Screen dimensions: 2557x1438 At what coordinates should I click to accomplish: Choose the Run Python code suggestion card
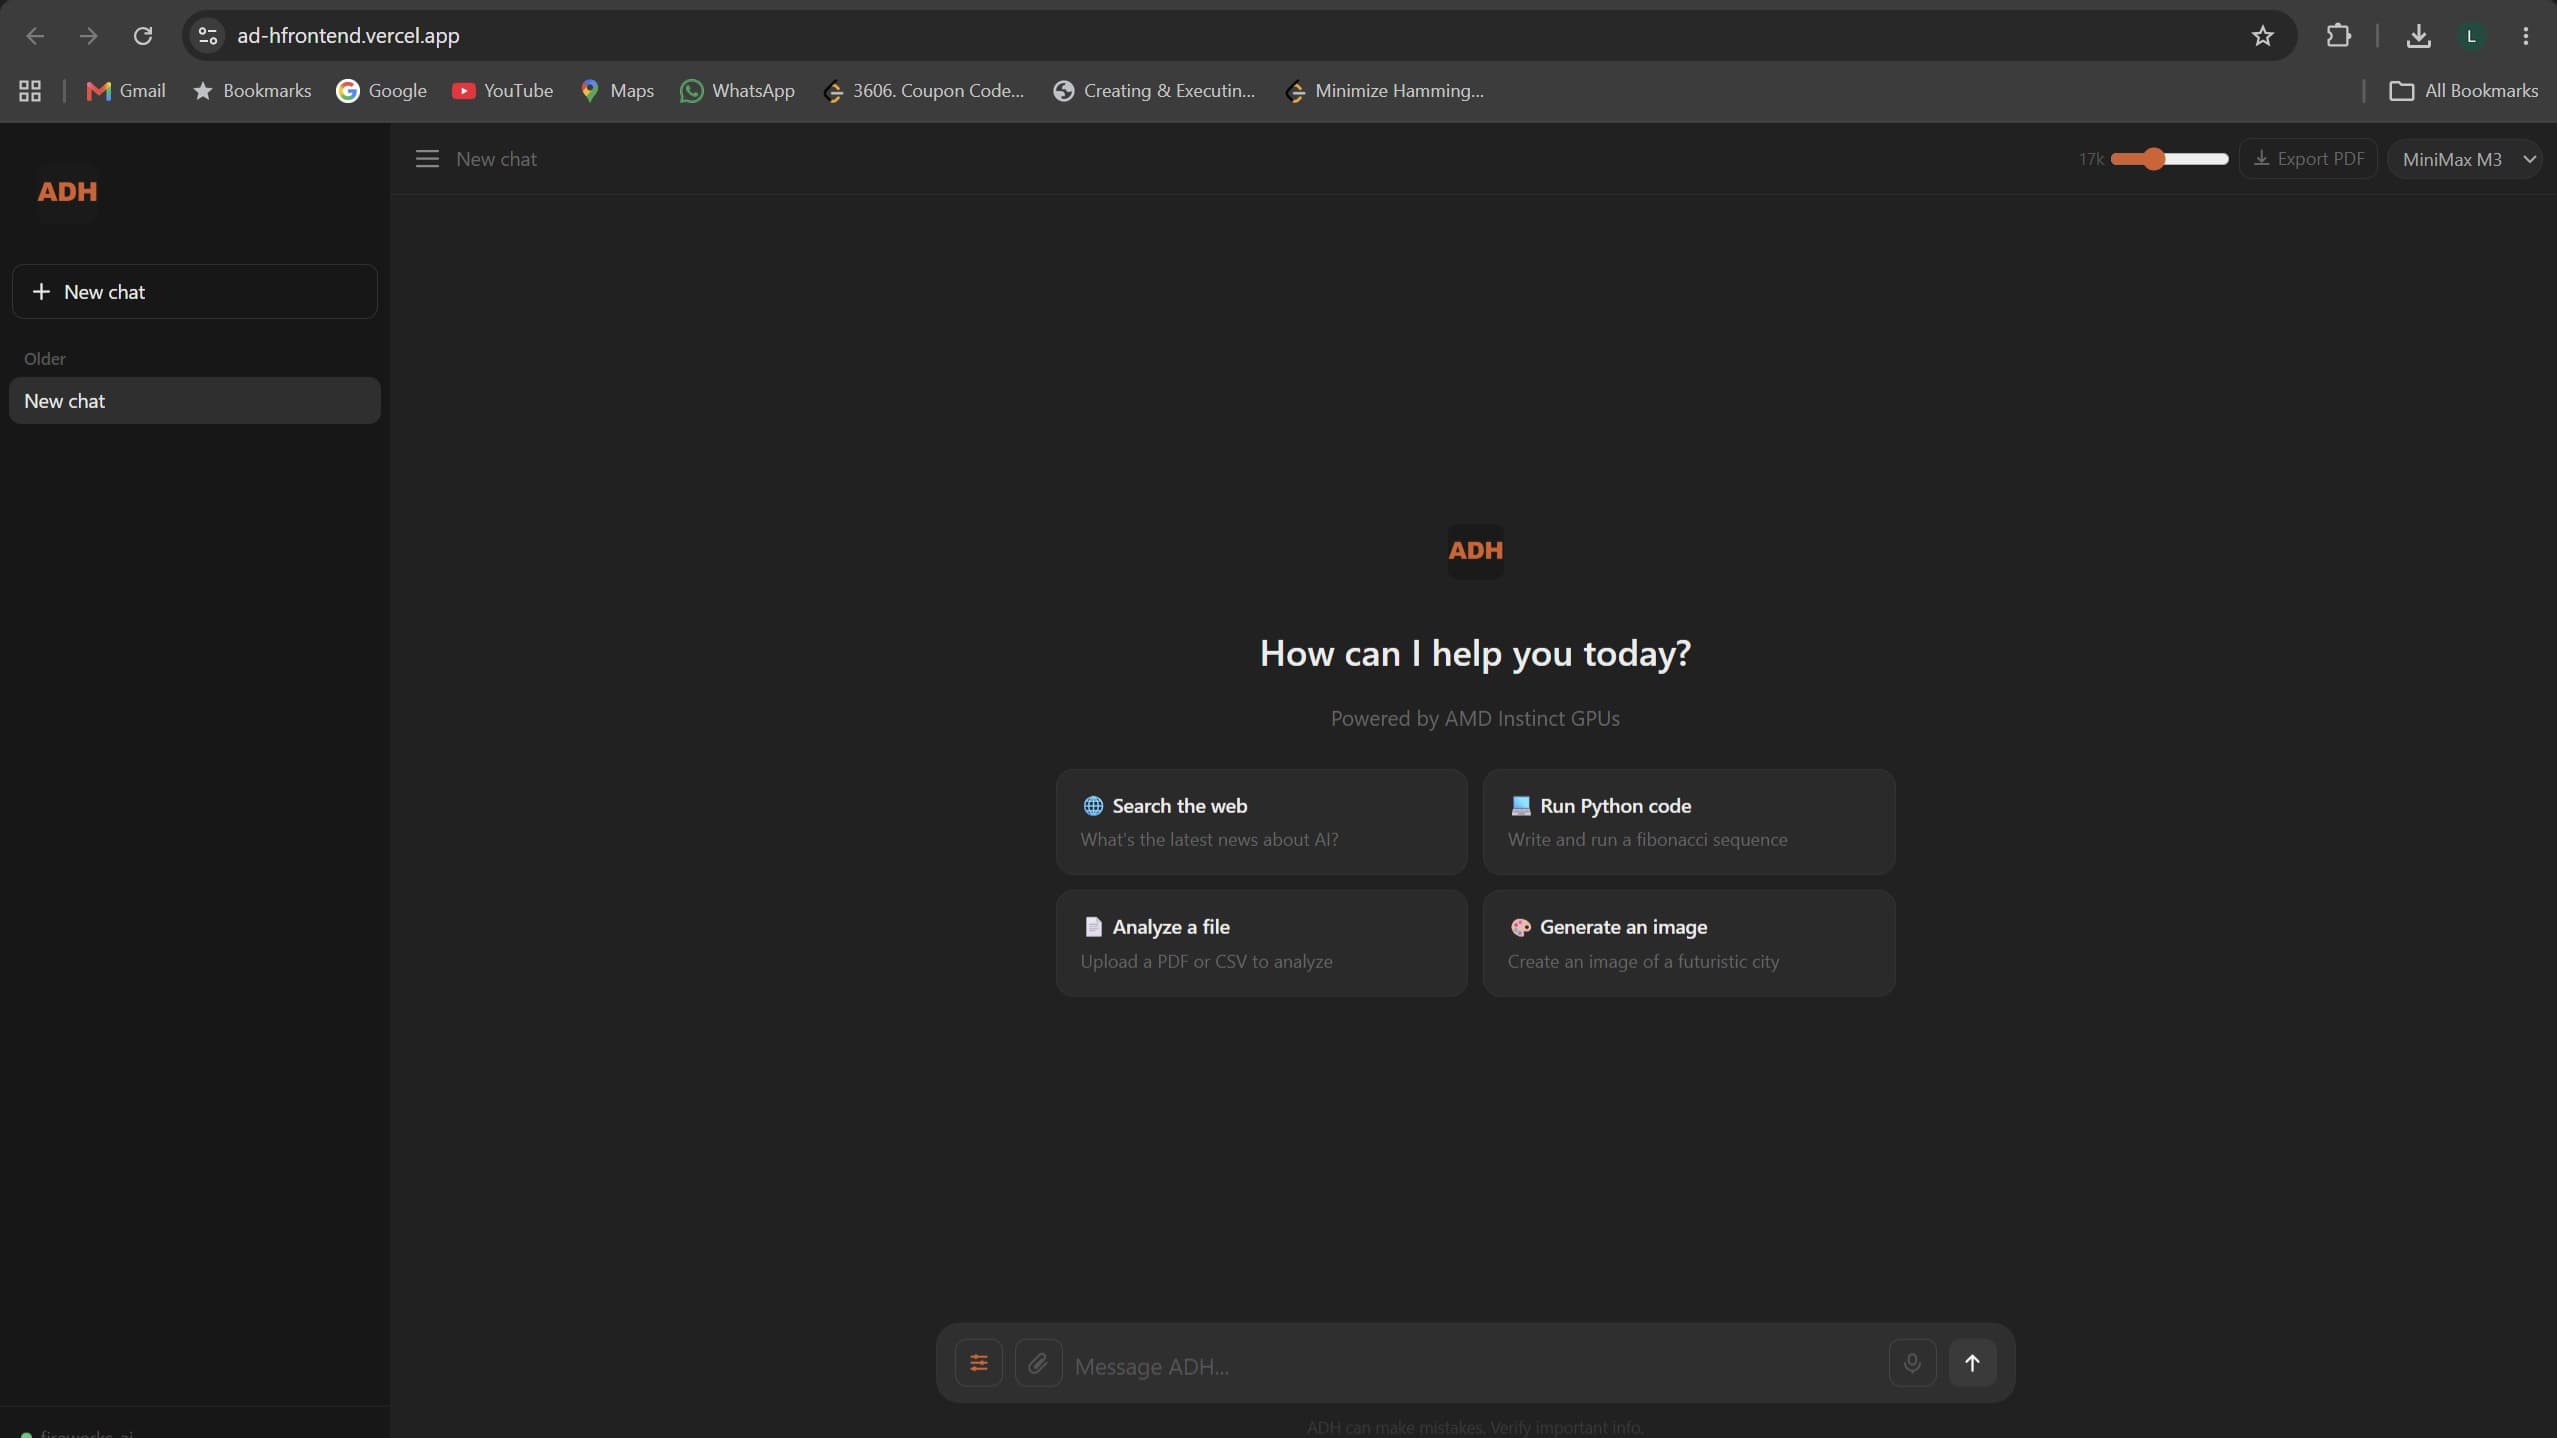1688,822
